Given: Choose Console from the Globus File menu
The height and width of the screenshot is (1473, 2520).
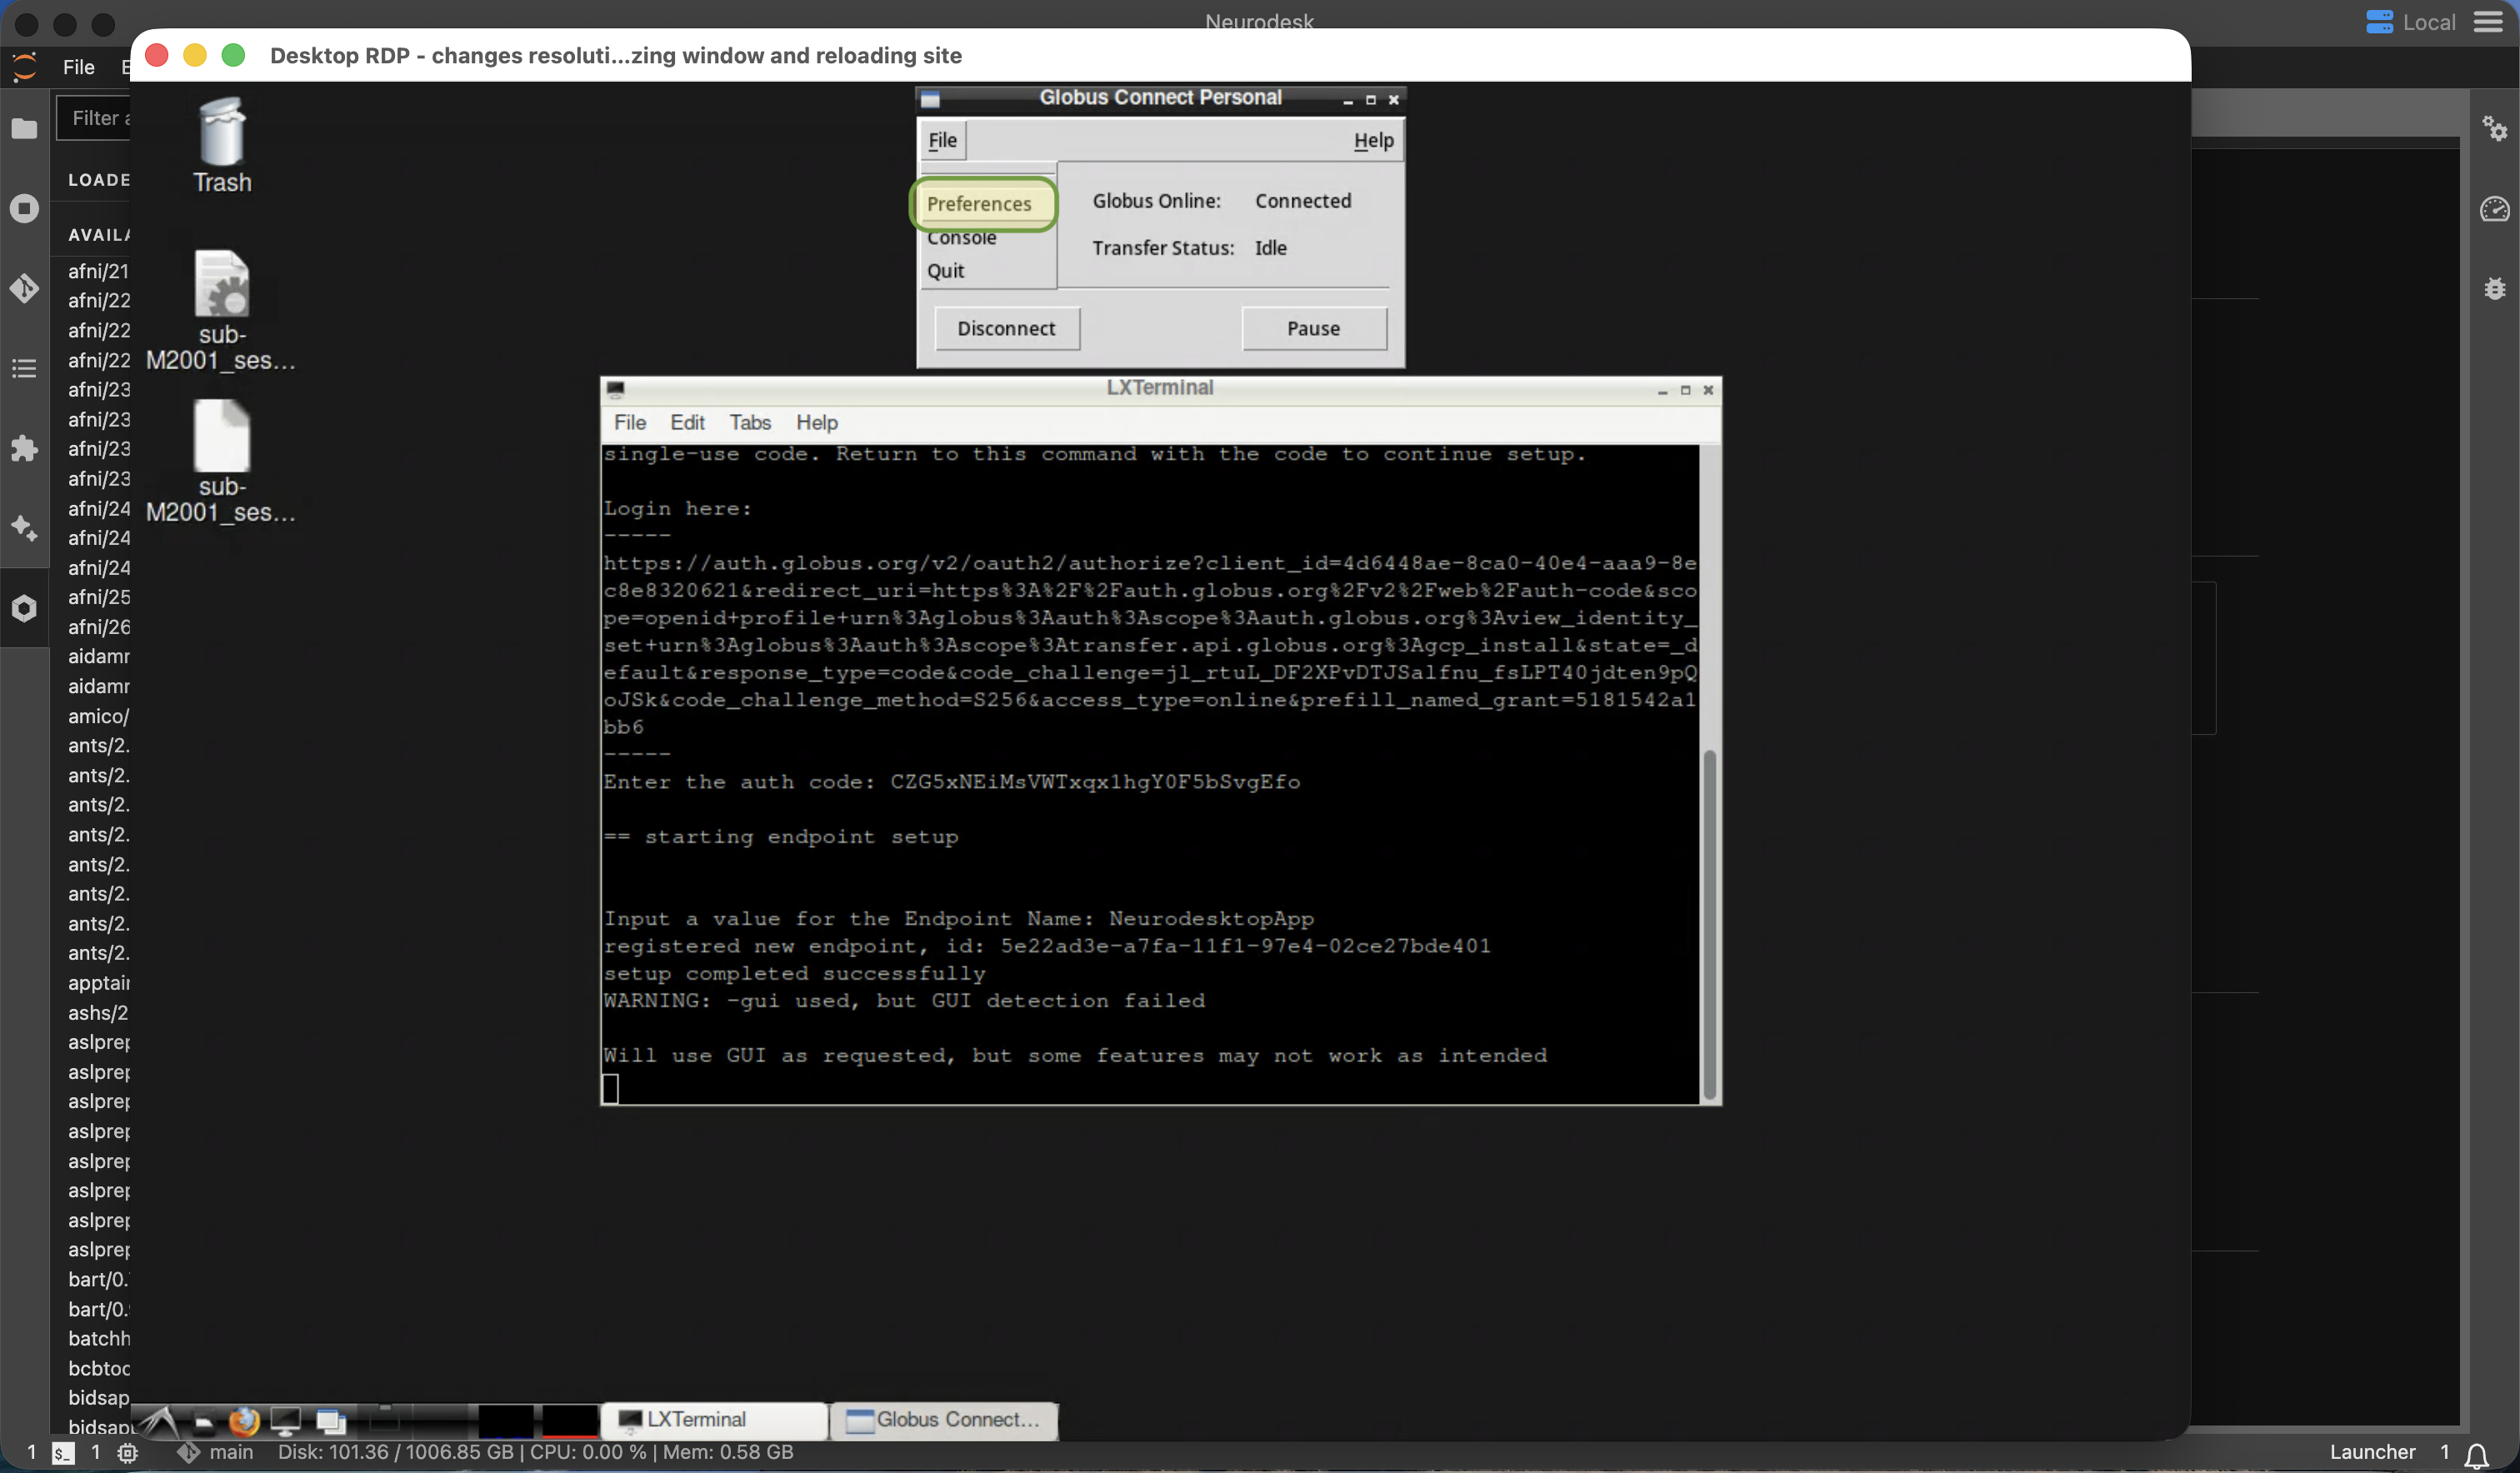Looking at the screenshot, I should 961,238.
